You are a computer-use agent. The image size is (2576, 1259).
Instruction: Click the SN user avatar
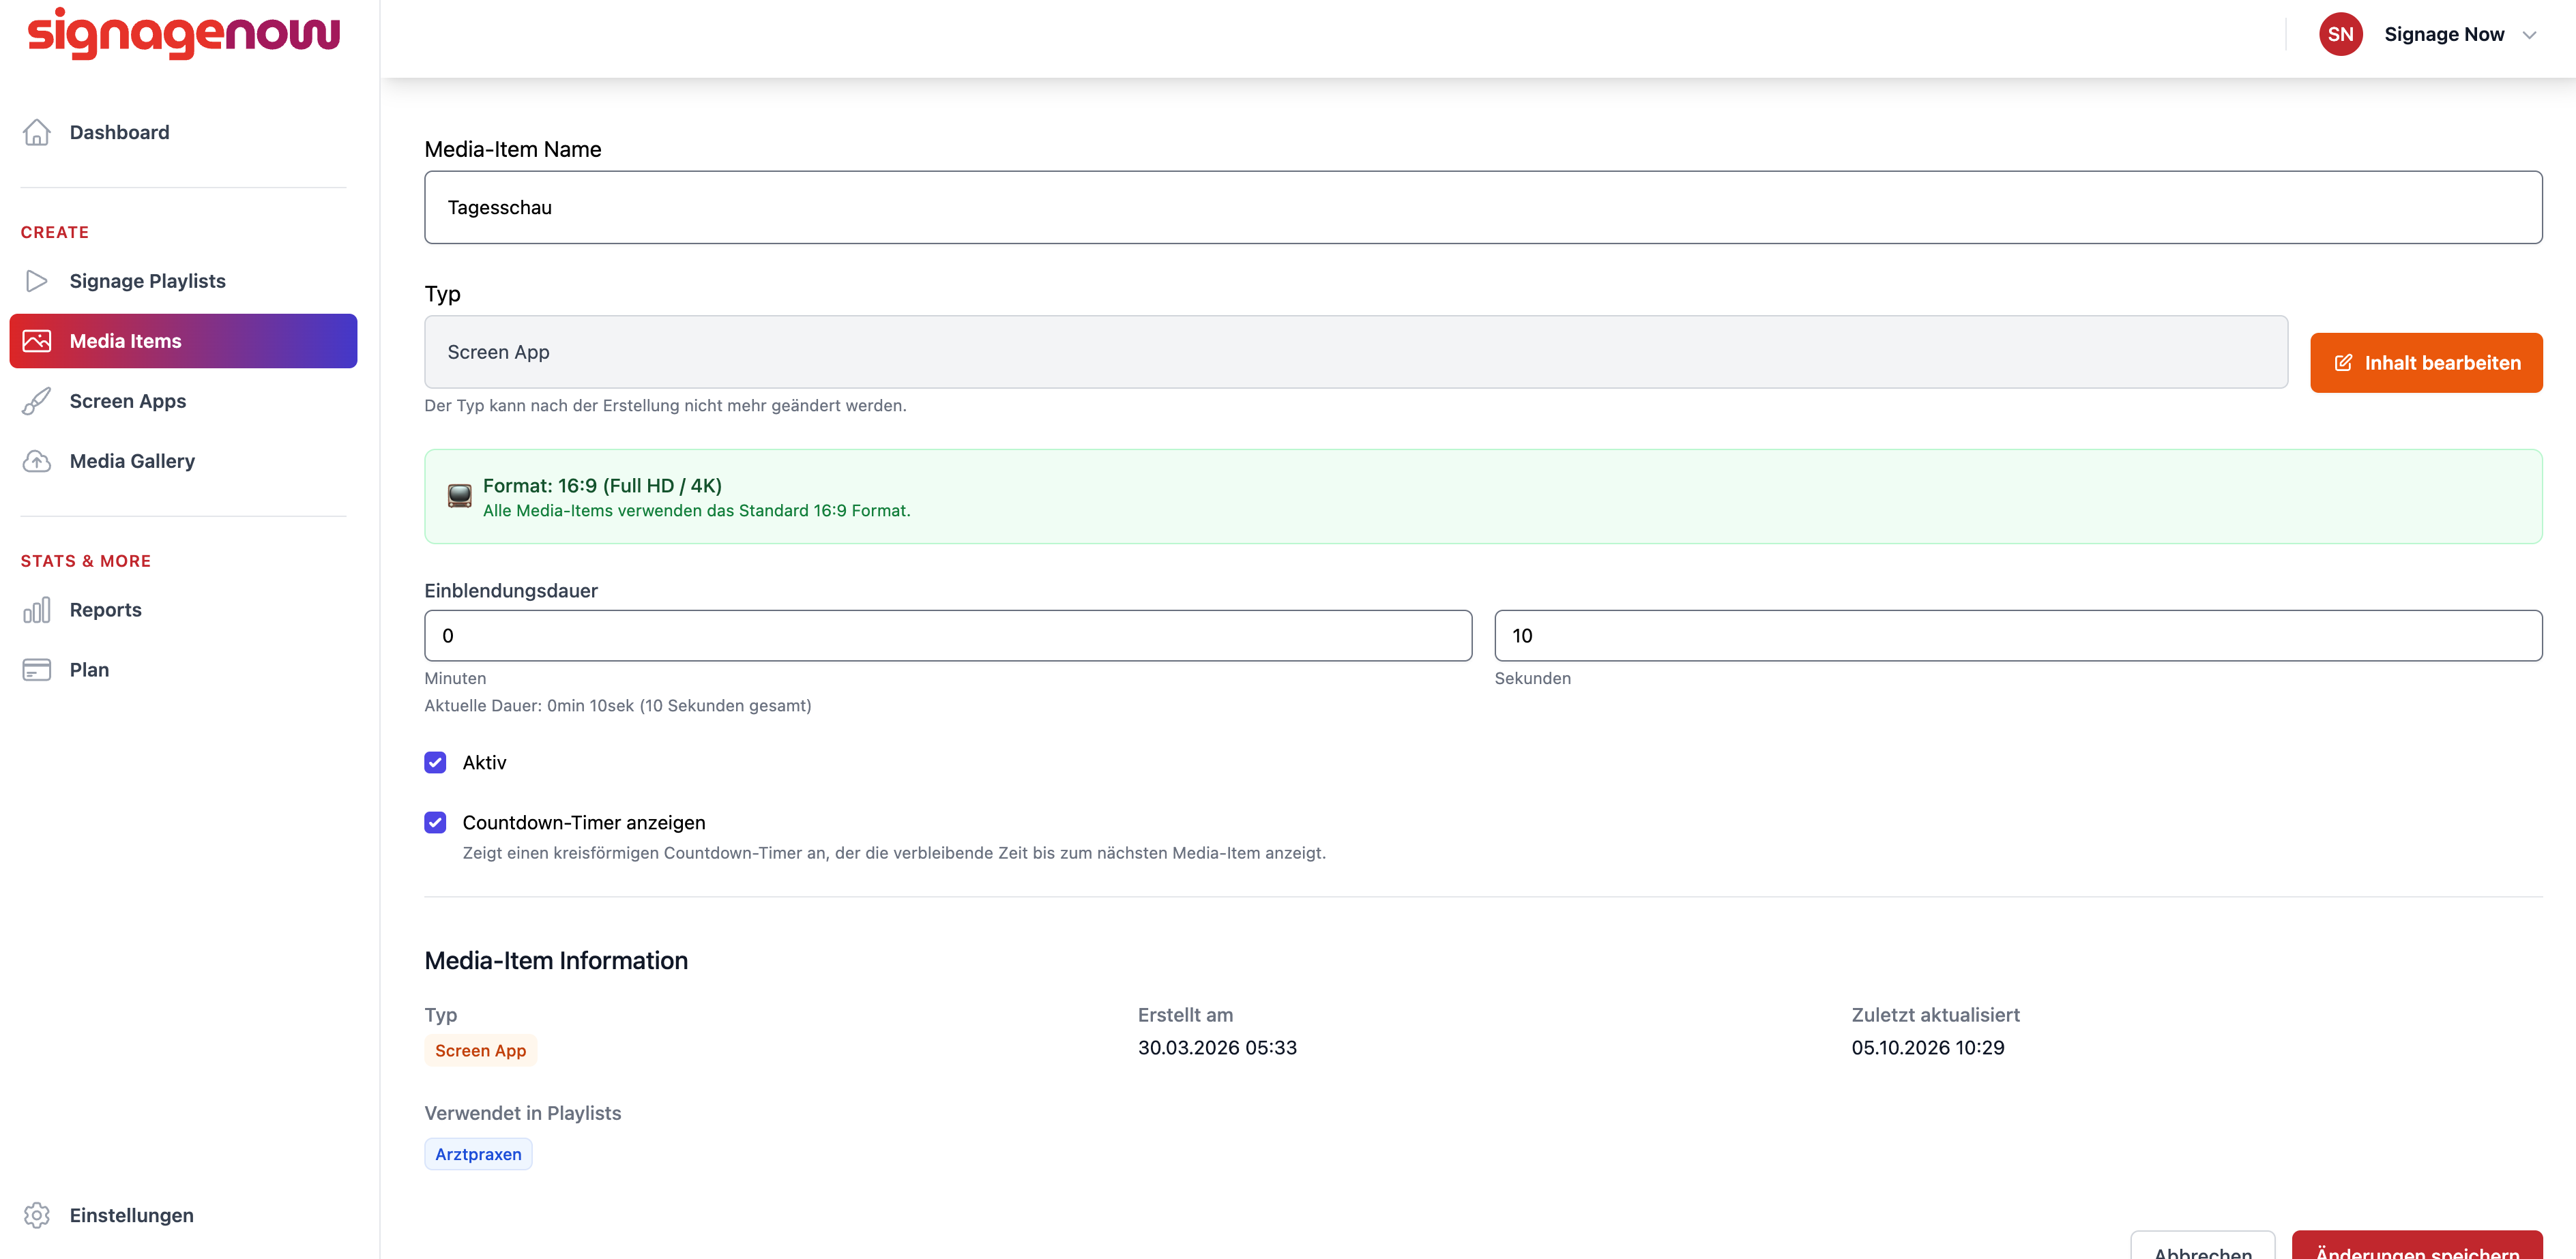[x=2340, y=34]
